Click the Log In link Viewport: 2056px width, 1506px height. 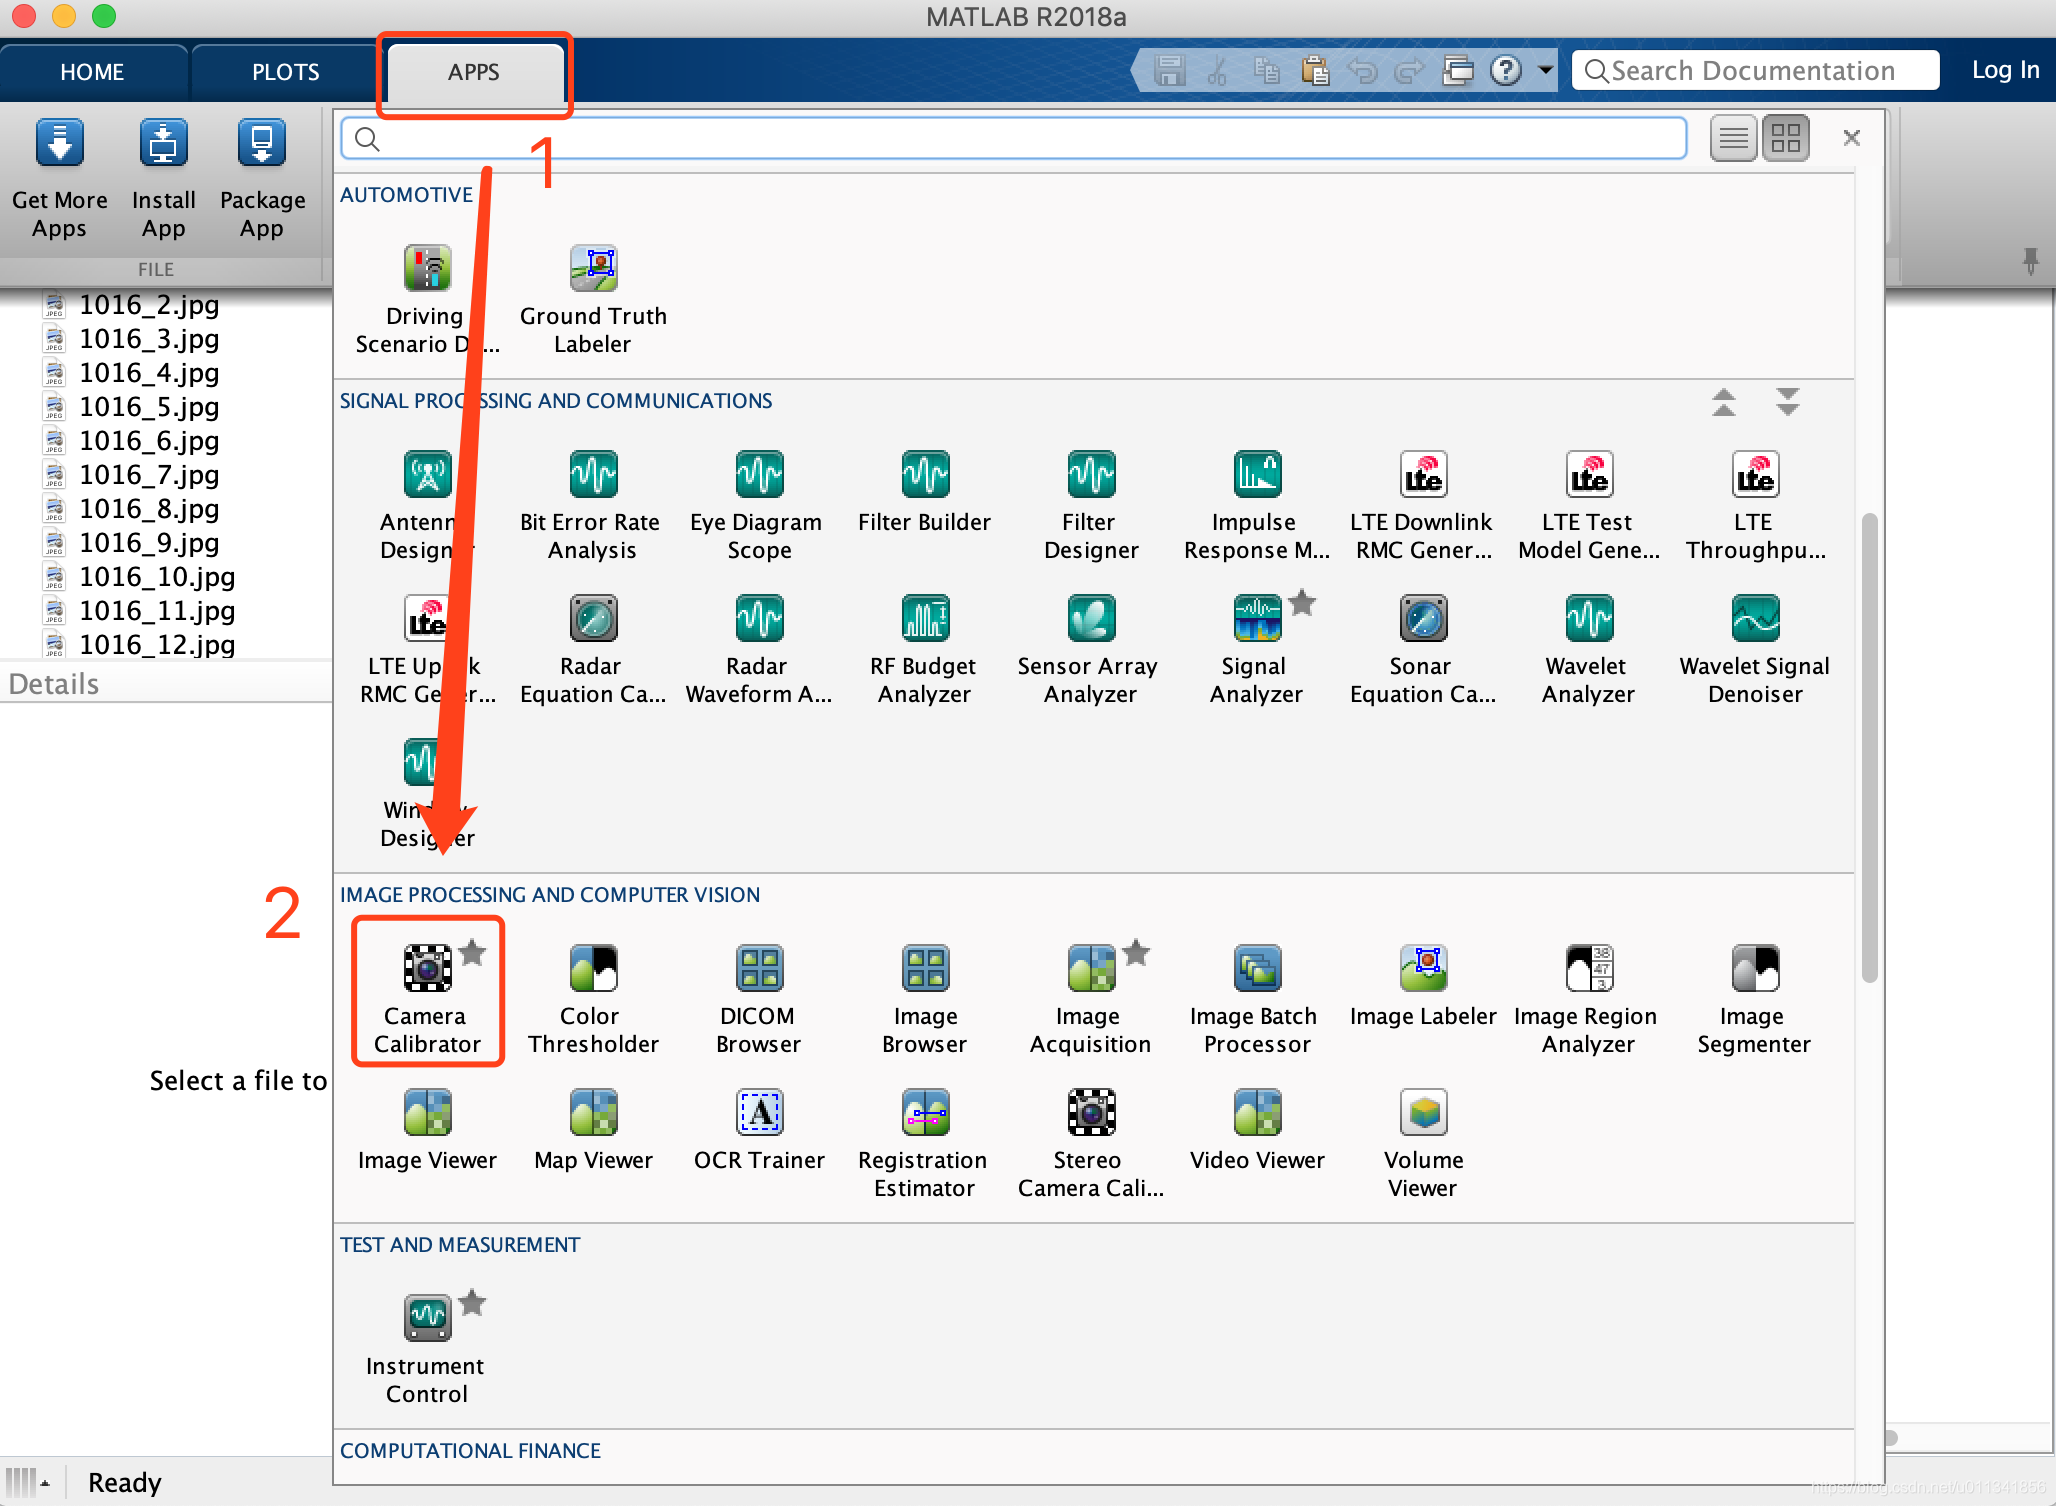tap(2005, 70)
